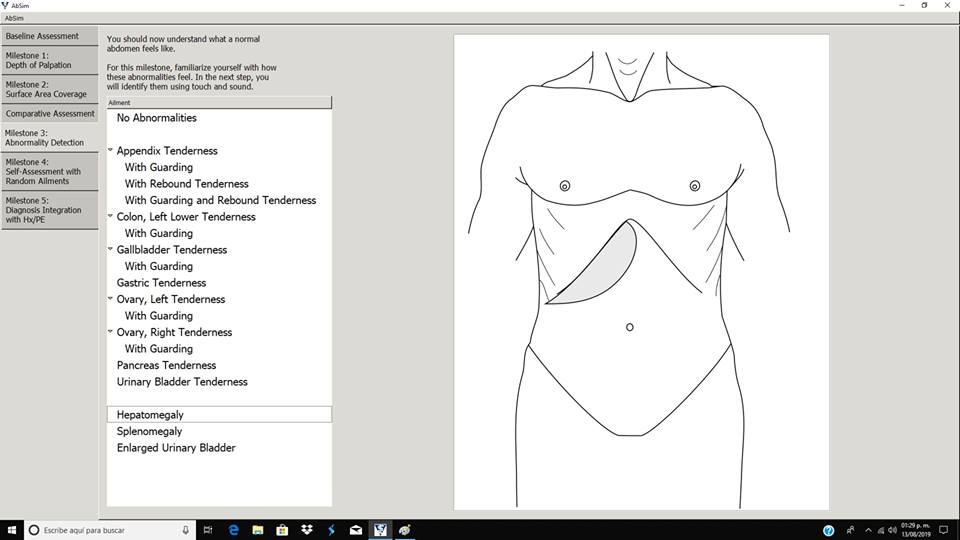This screenshot has height=540, width=960.
Task: Select the Splenomegaly ailment
Action: coord(149,432)
